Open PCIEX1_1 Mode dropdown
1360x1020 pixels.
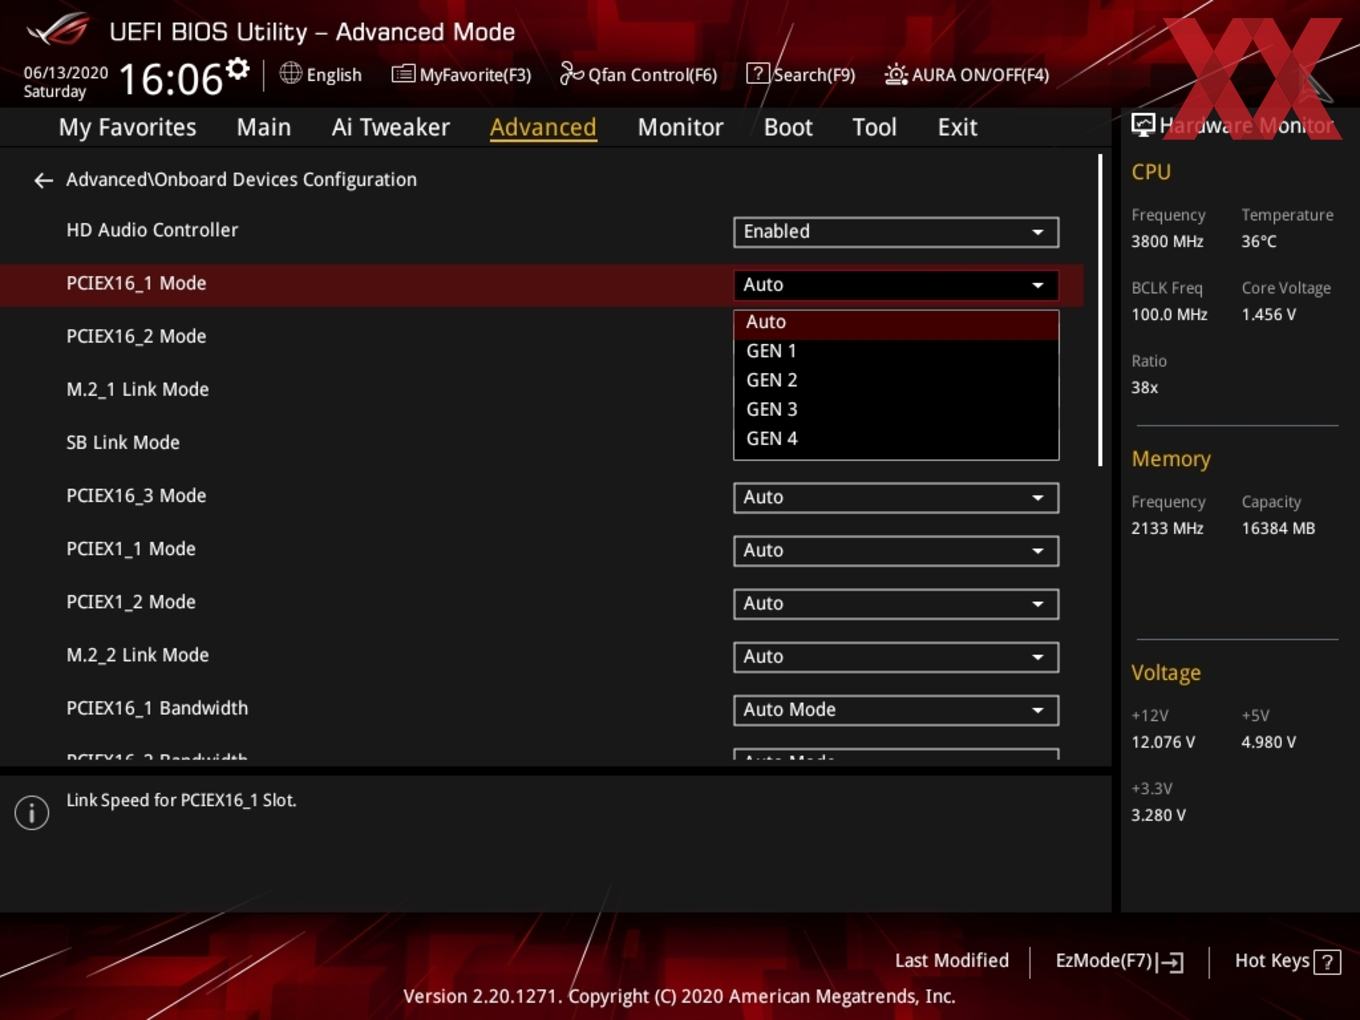896,551
